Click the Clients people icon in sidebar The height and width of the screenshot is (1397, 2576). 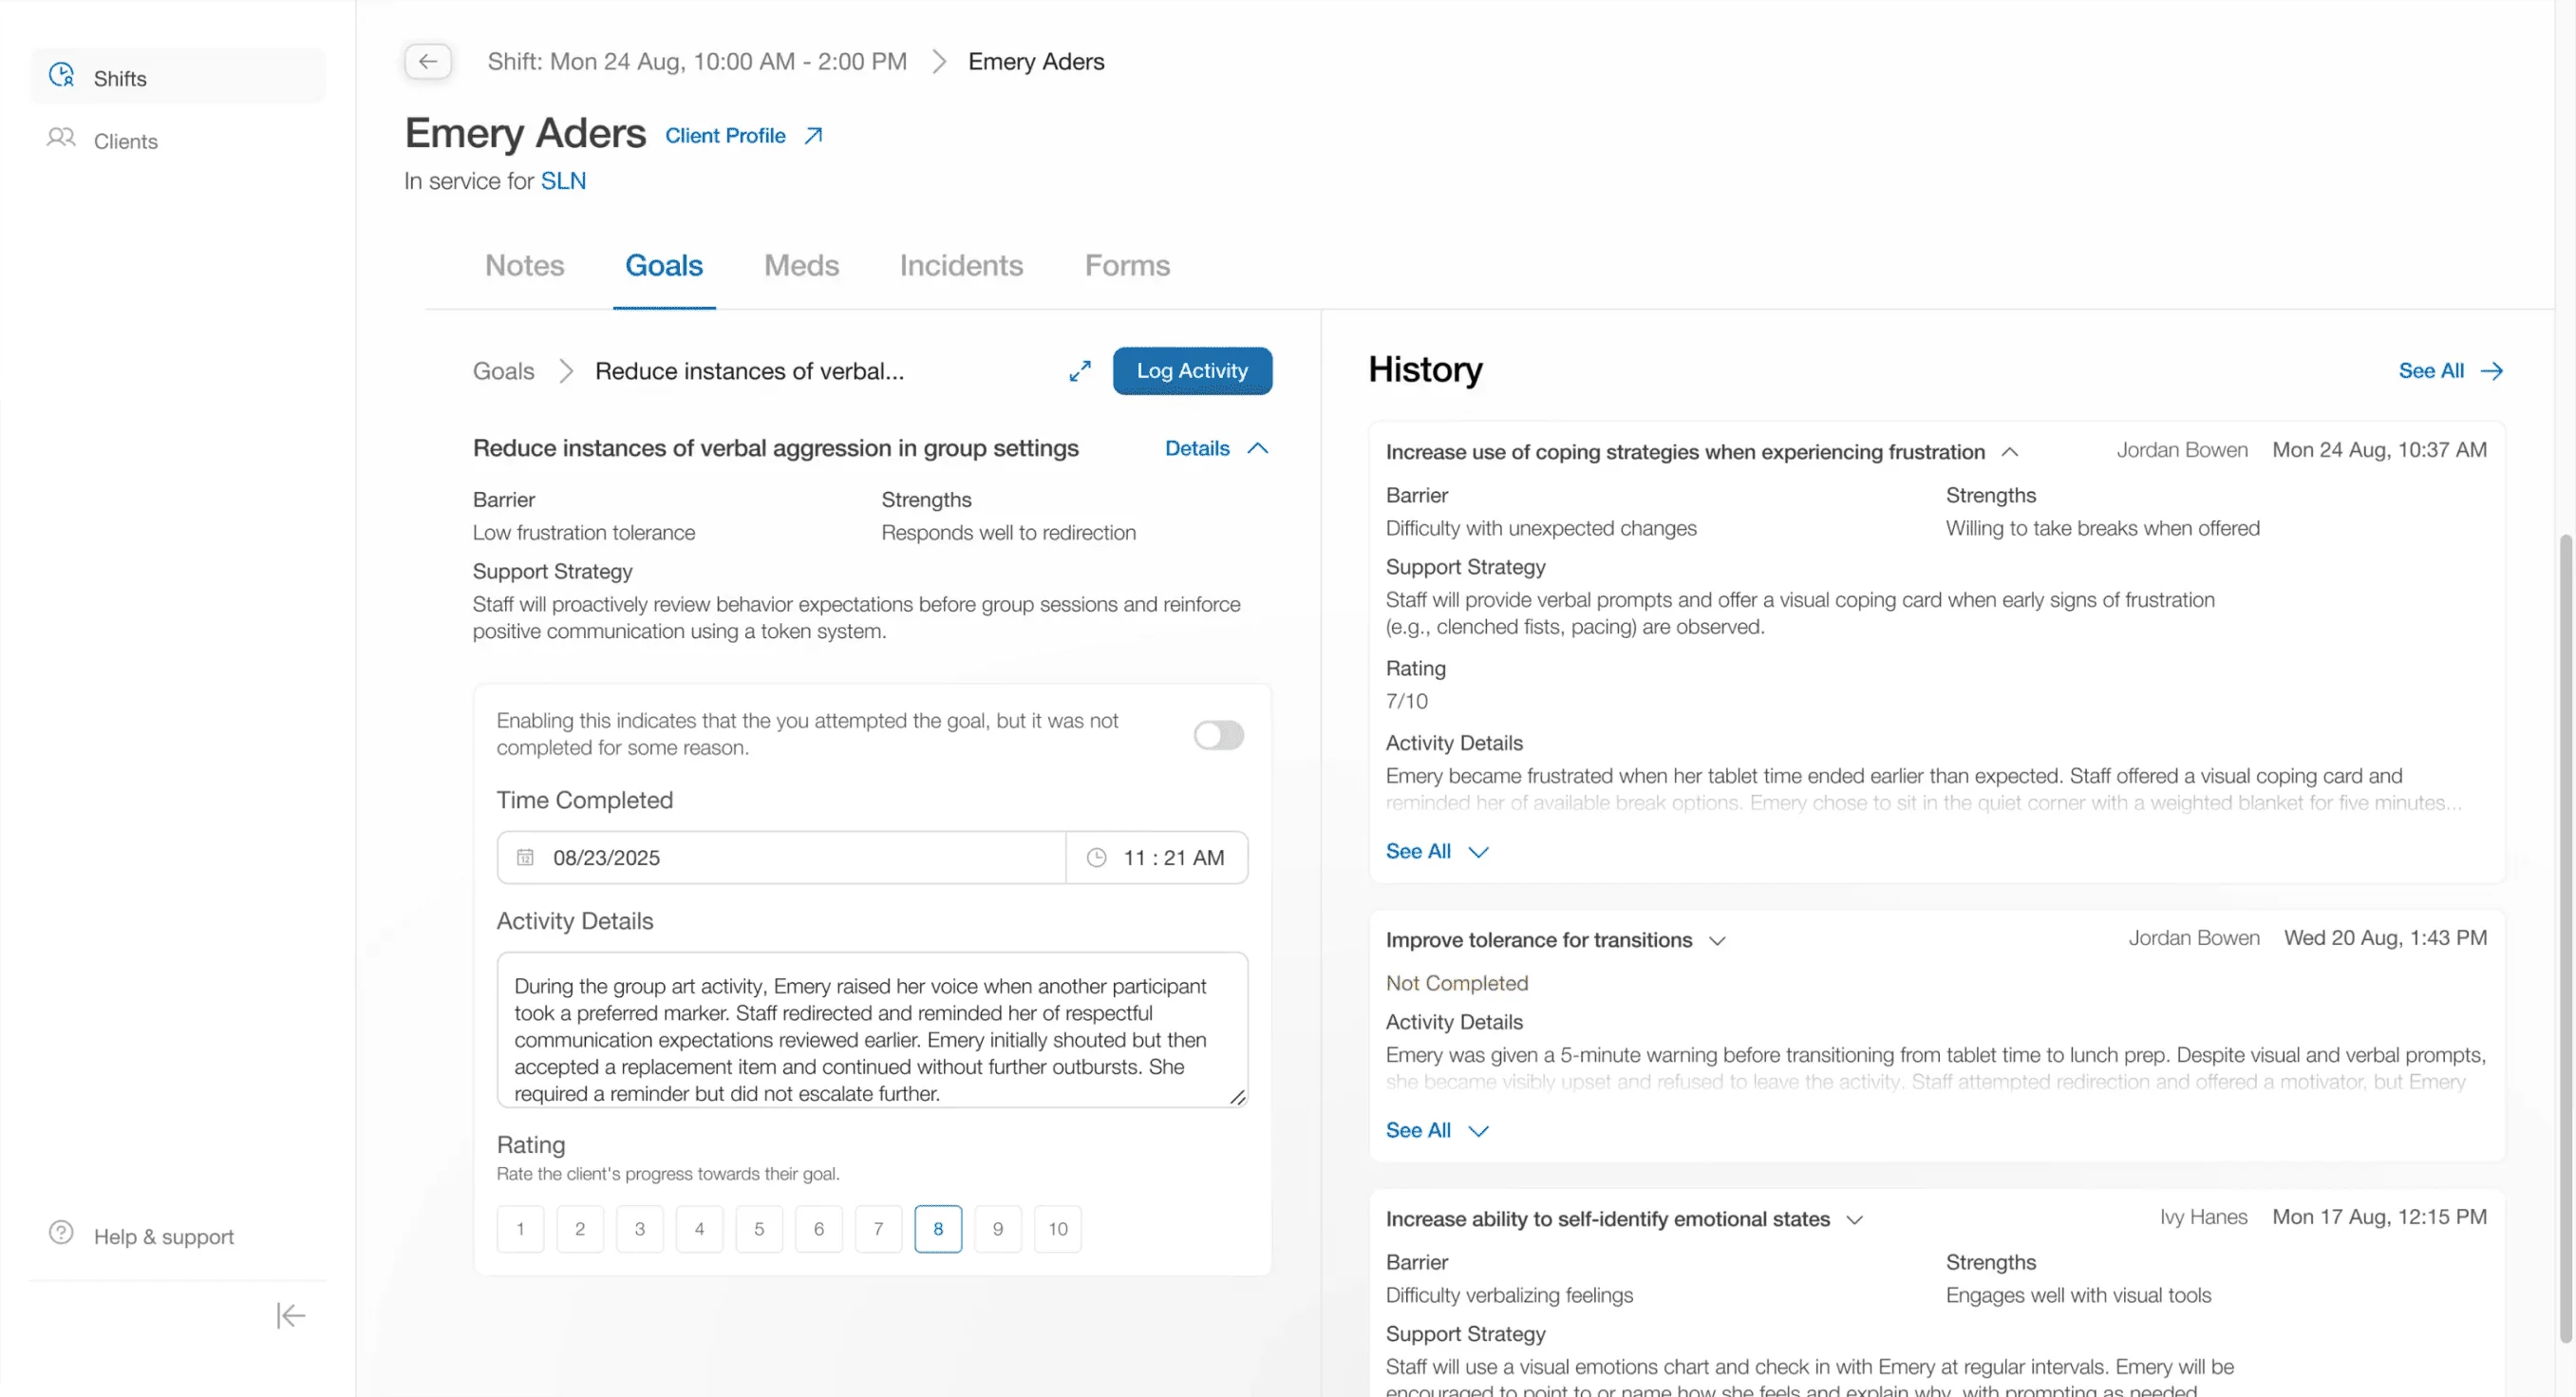pyautogui.click(x=61, y=139)
